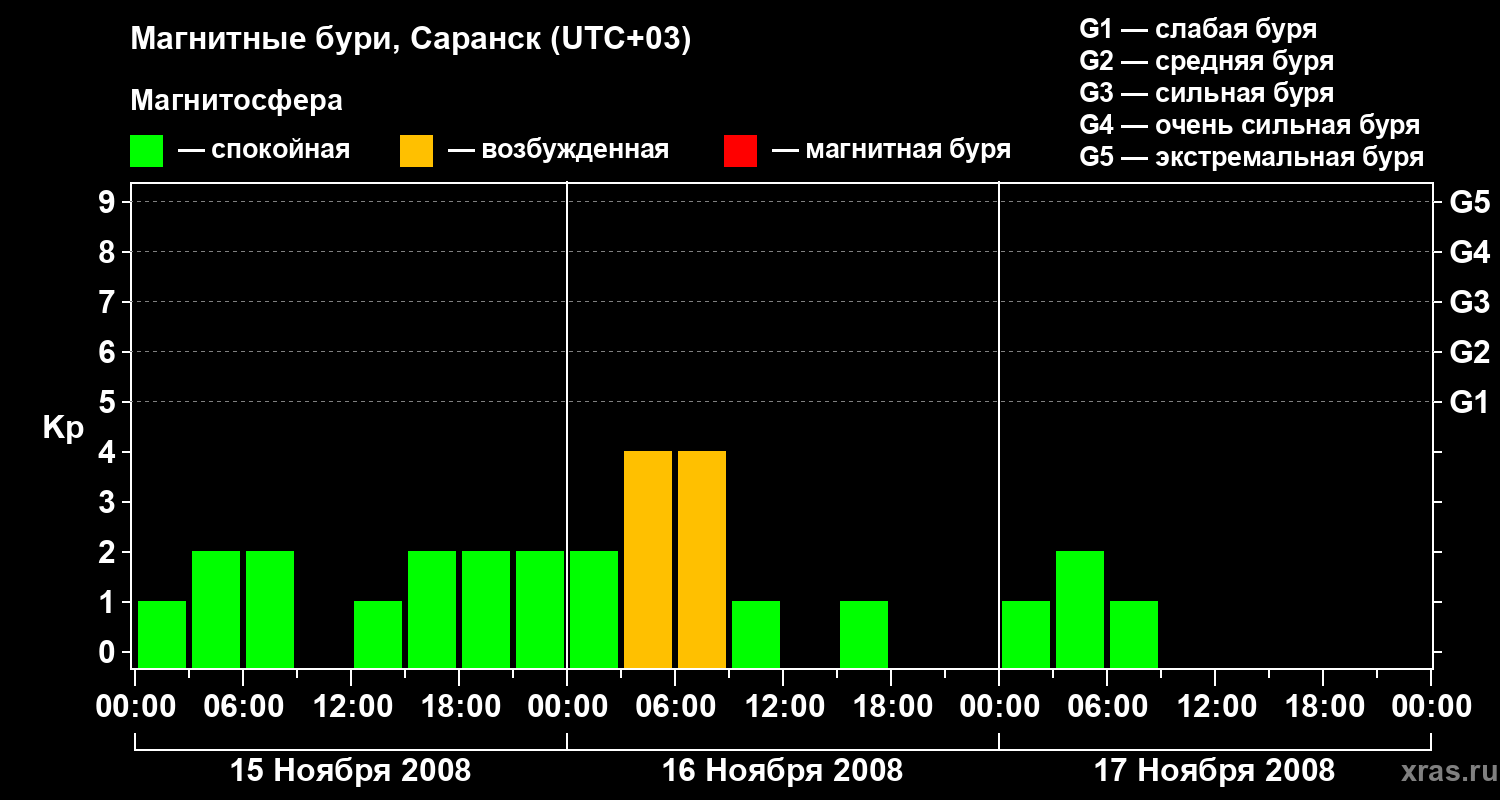Viewport: 1500px width, 800px height.
Task: Click the 06–09 orange Kp 4 bar on 16 November
Action: 702,560
